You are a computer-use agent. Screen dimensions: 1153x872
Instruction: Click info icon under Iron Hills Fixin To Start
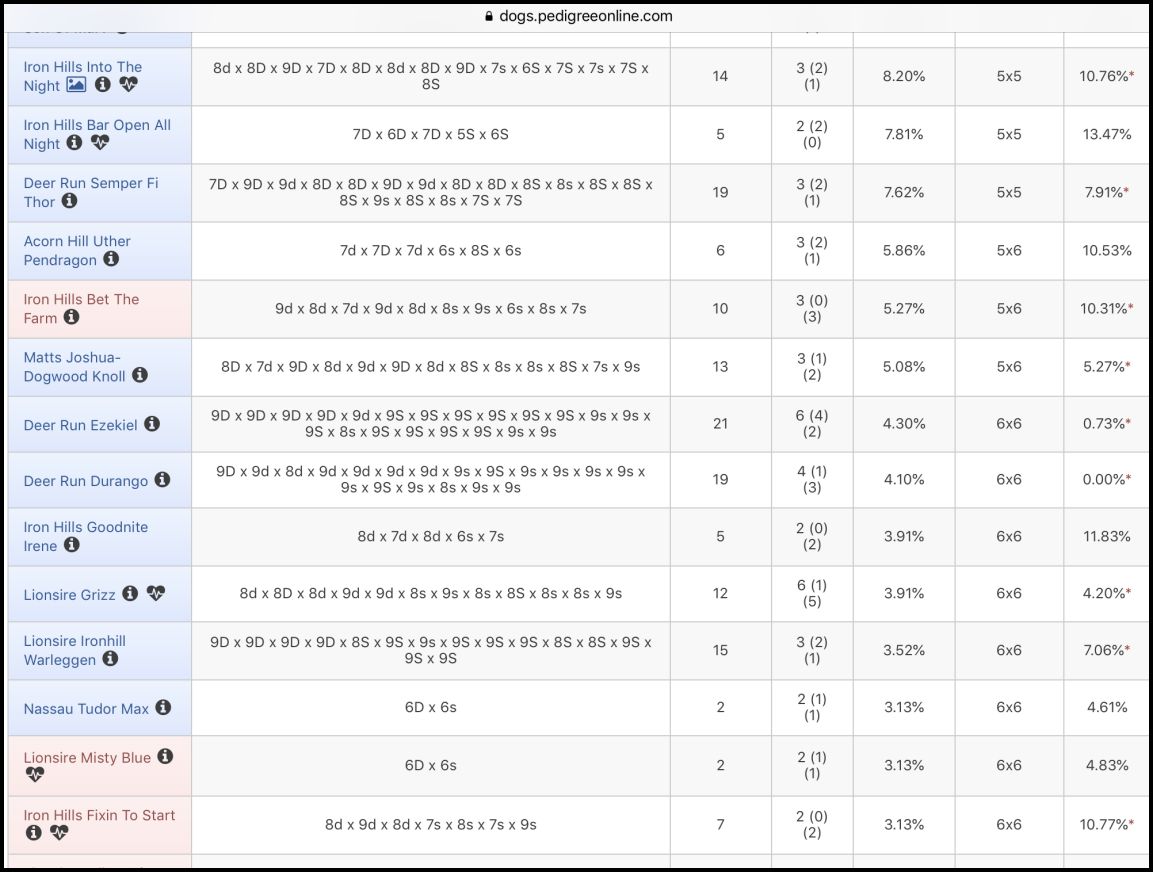click(x=34, y=832)
